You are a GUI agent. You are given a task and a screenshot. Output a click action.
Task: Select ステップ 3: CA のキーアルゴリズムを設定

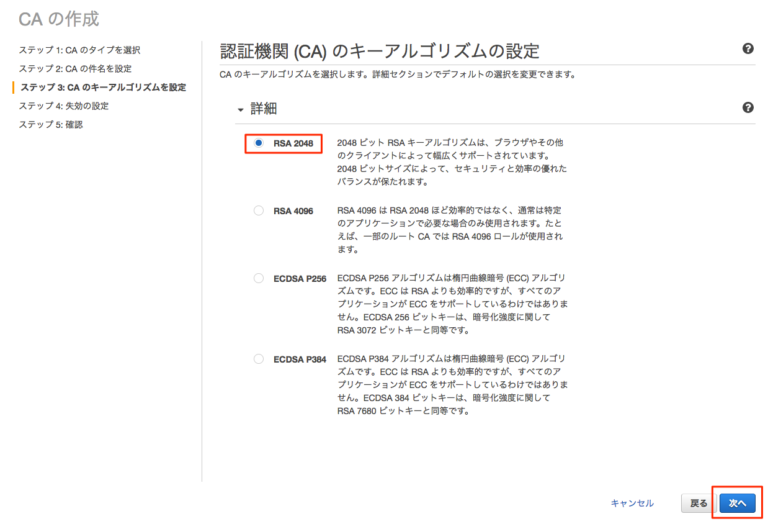tap(102, 87)
